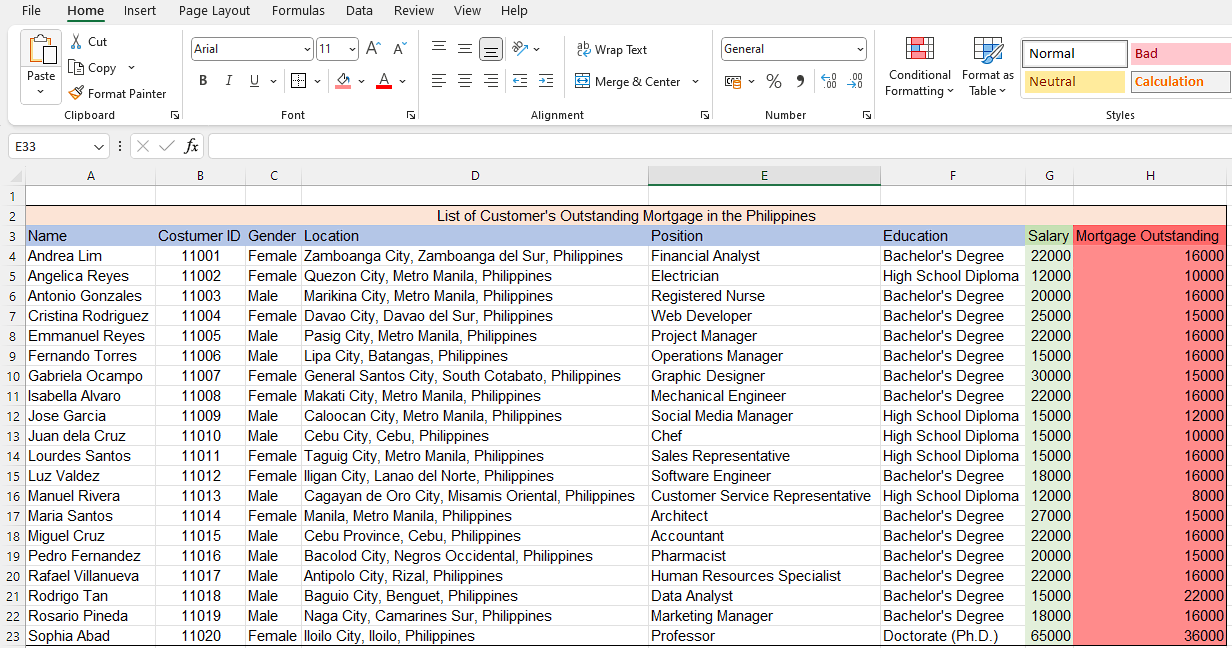
Task: Click the Name Box showing E33
Action: point(50,146)
